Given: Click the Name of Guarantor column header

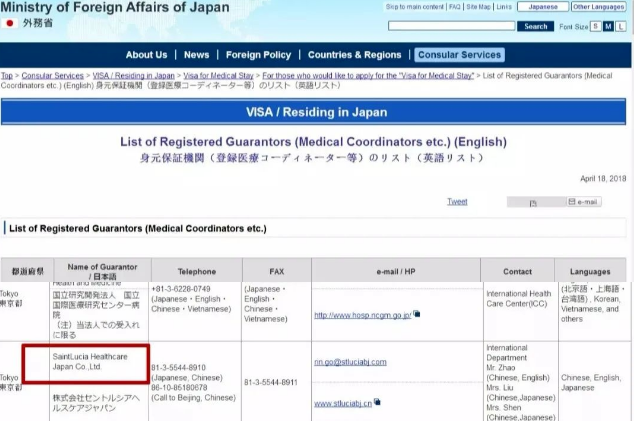Looking at the screenshot, I should point(102,271).
